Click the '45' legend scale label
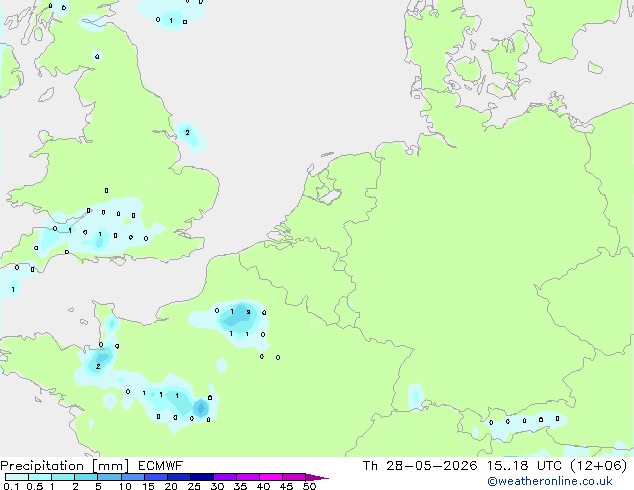Screen dimensions: 634x490 coord(286,486)
